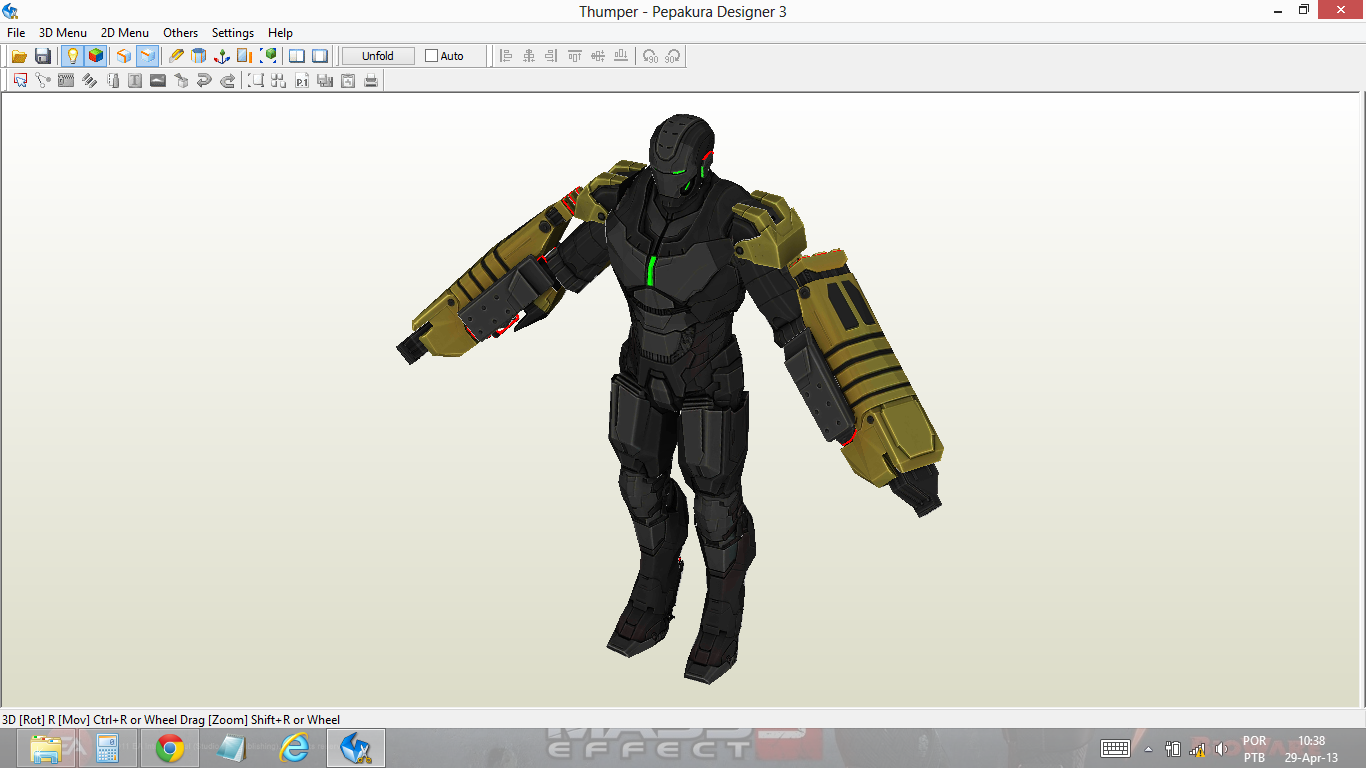Click the network signal tray icon
The width and height of the screenshot is (1366, 768).
pos(1197,749)
